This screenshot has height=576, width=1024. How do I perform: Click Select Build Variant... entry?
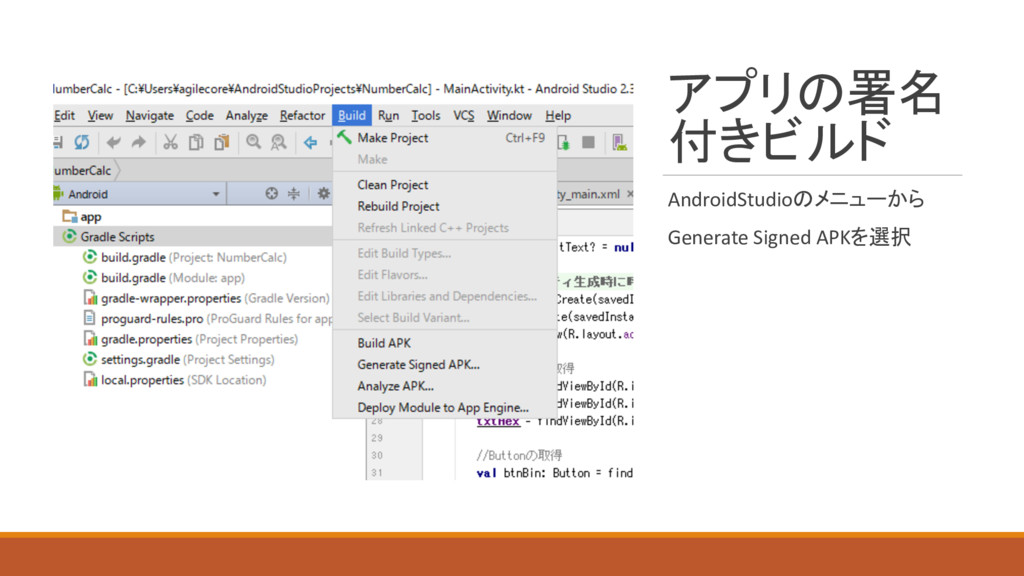tap(445, 318)
